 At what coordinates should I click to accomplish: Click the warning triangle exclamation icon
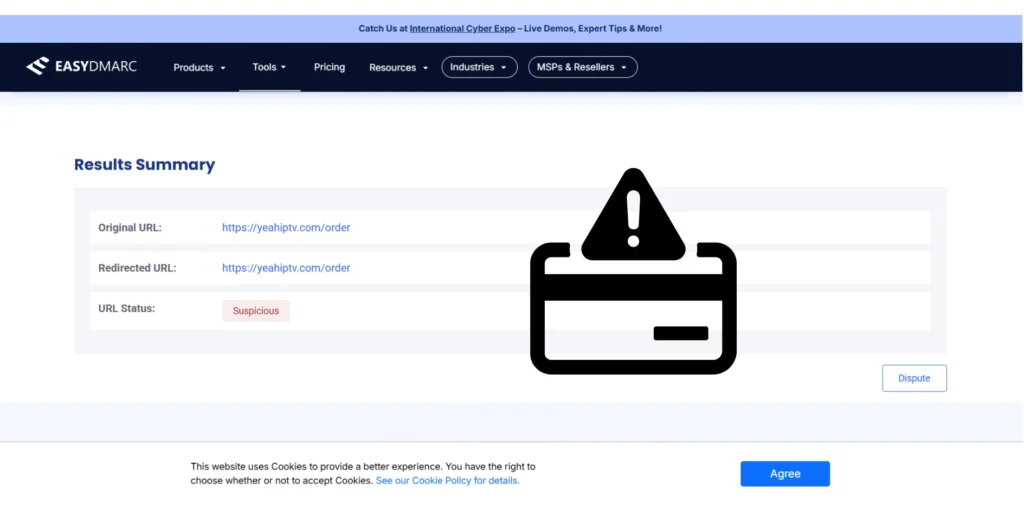[x=631, y=211]
